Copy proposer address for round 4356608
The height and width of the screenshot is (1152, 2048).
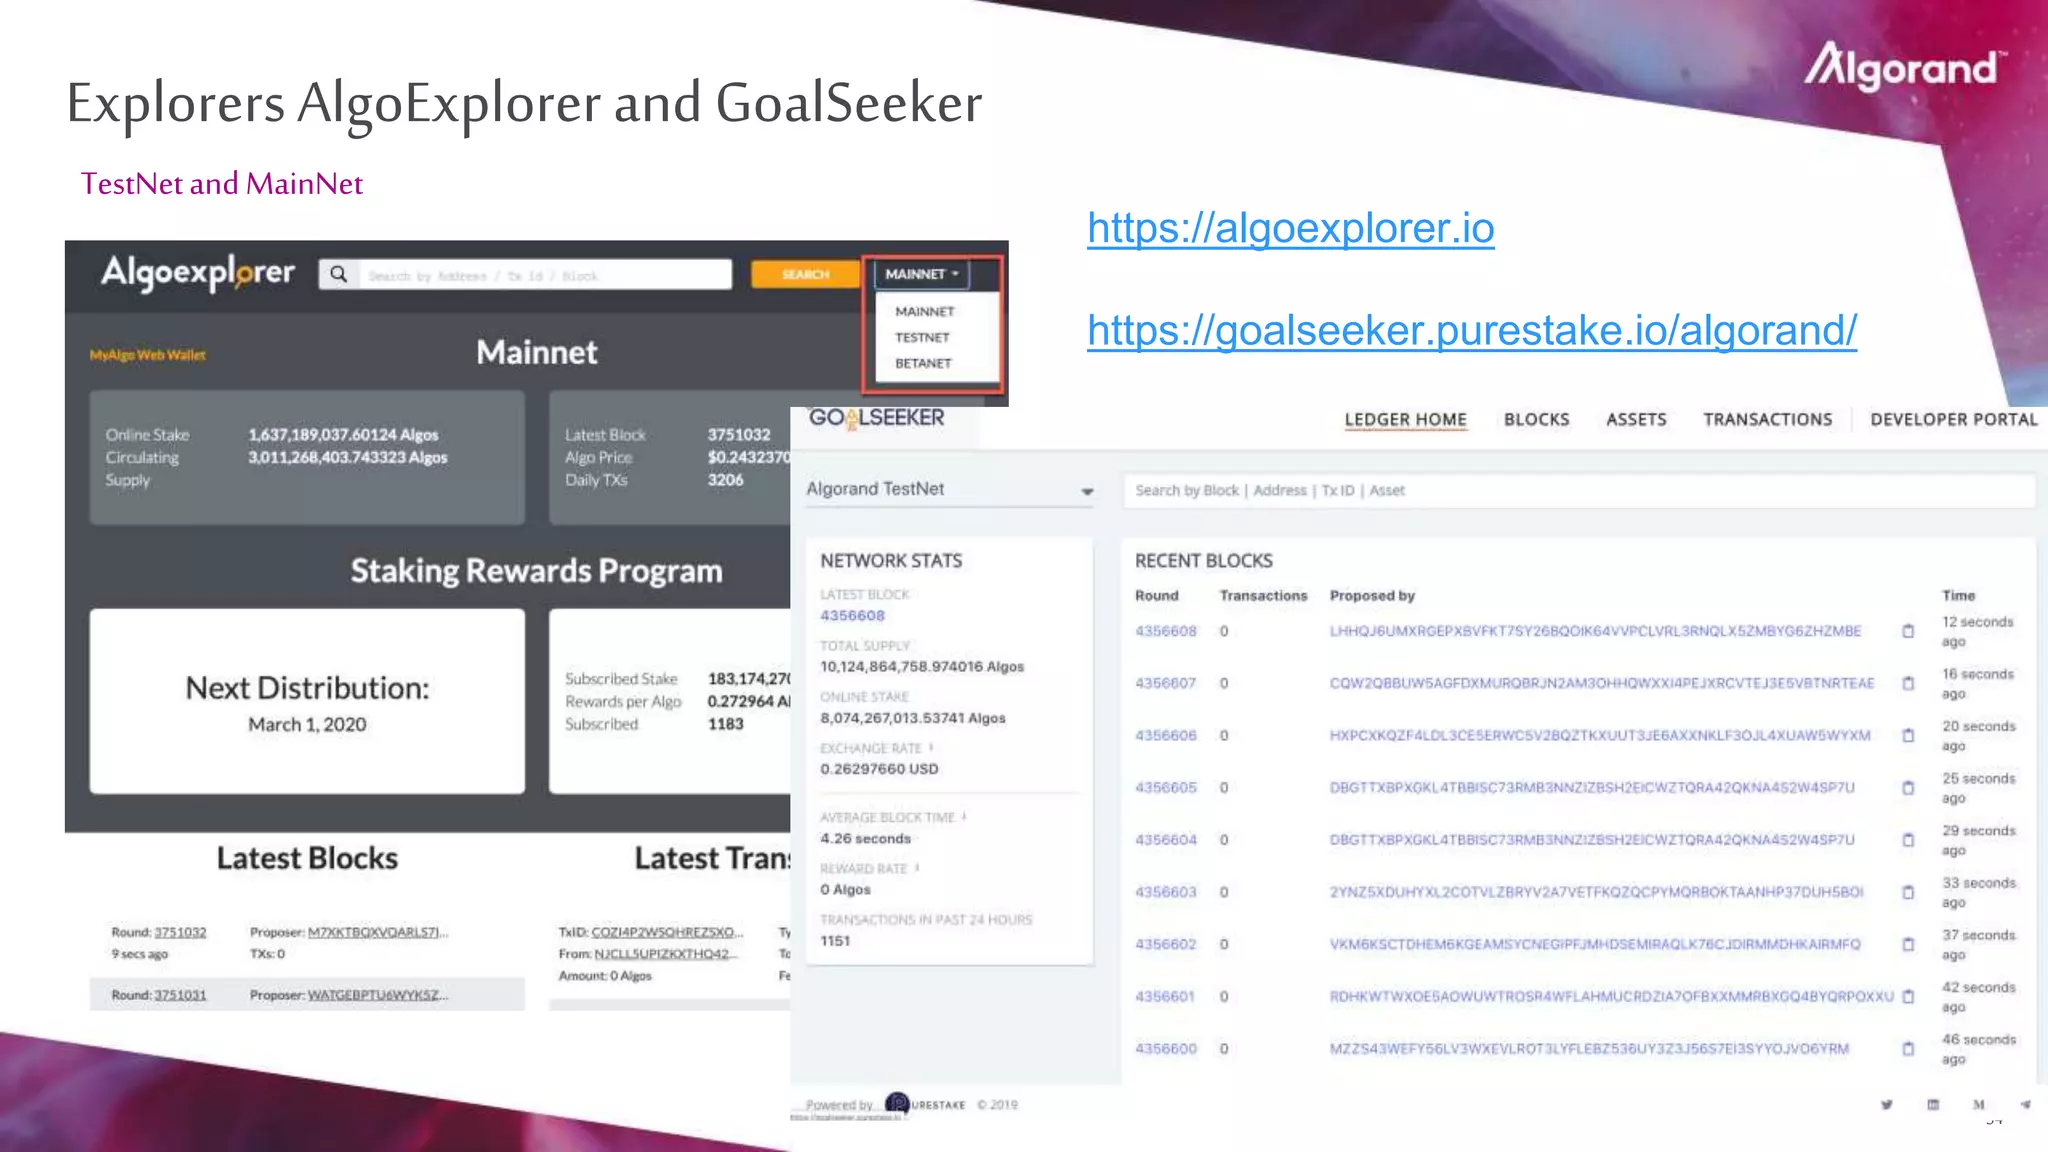(x=1908, y=631)
